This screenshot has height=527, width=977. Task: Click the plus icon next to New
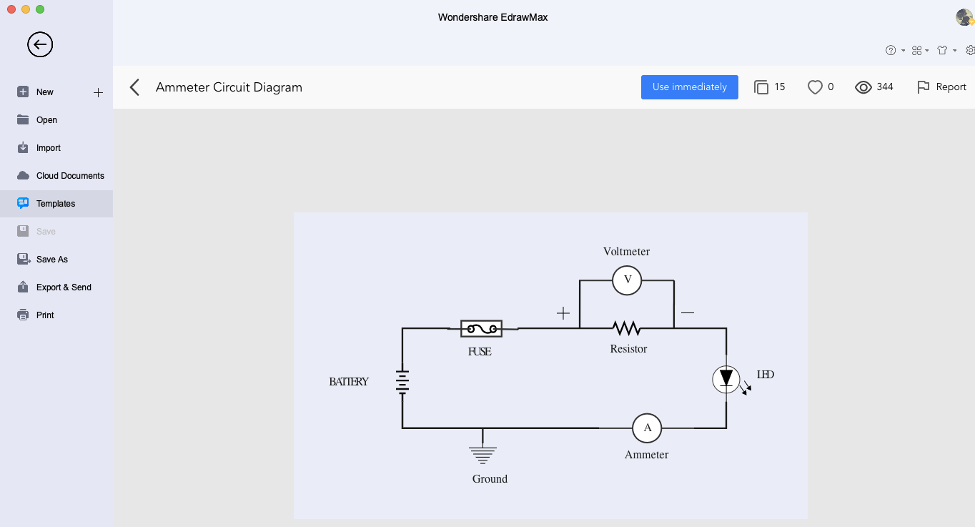tap(98, 92)
